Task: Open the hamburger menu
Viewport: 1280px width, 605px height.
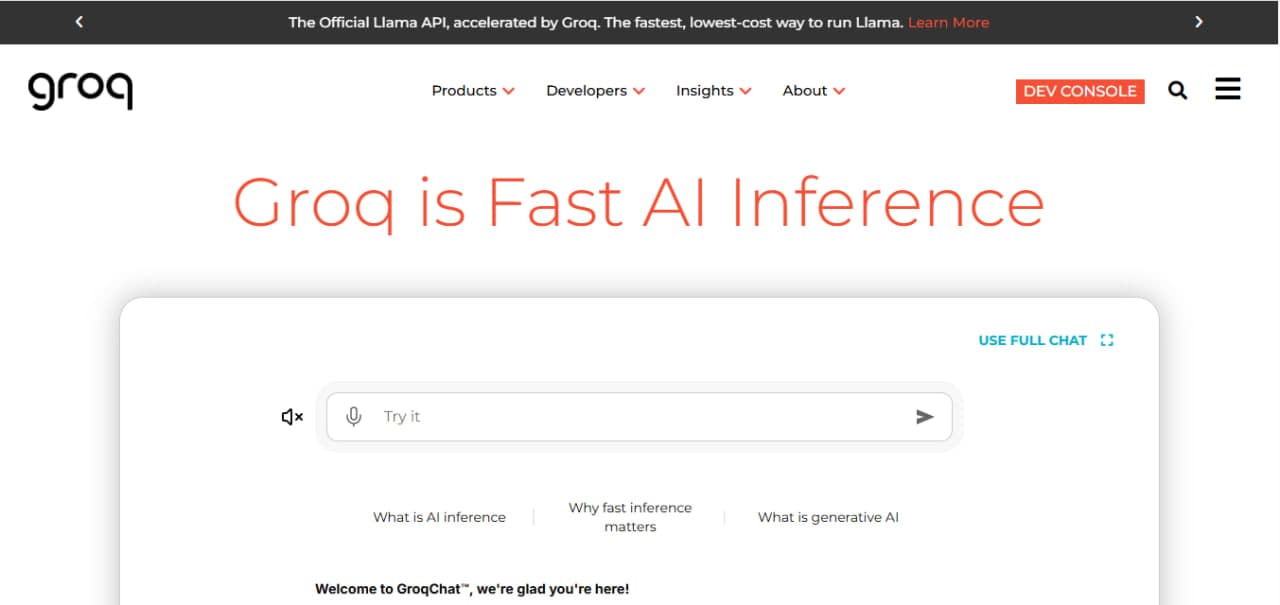Action: tap(1228, 89)
